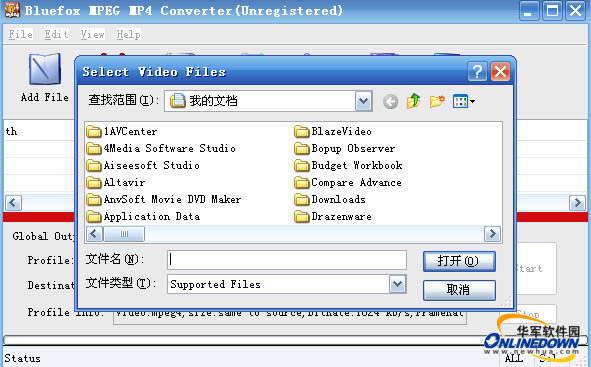The width and height of the screenshot is (591, 367).
Task: Click the Profile Info text field
Action: point(289,315)
